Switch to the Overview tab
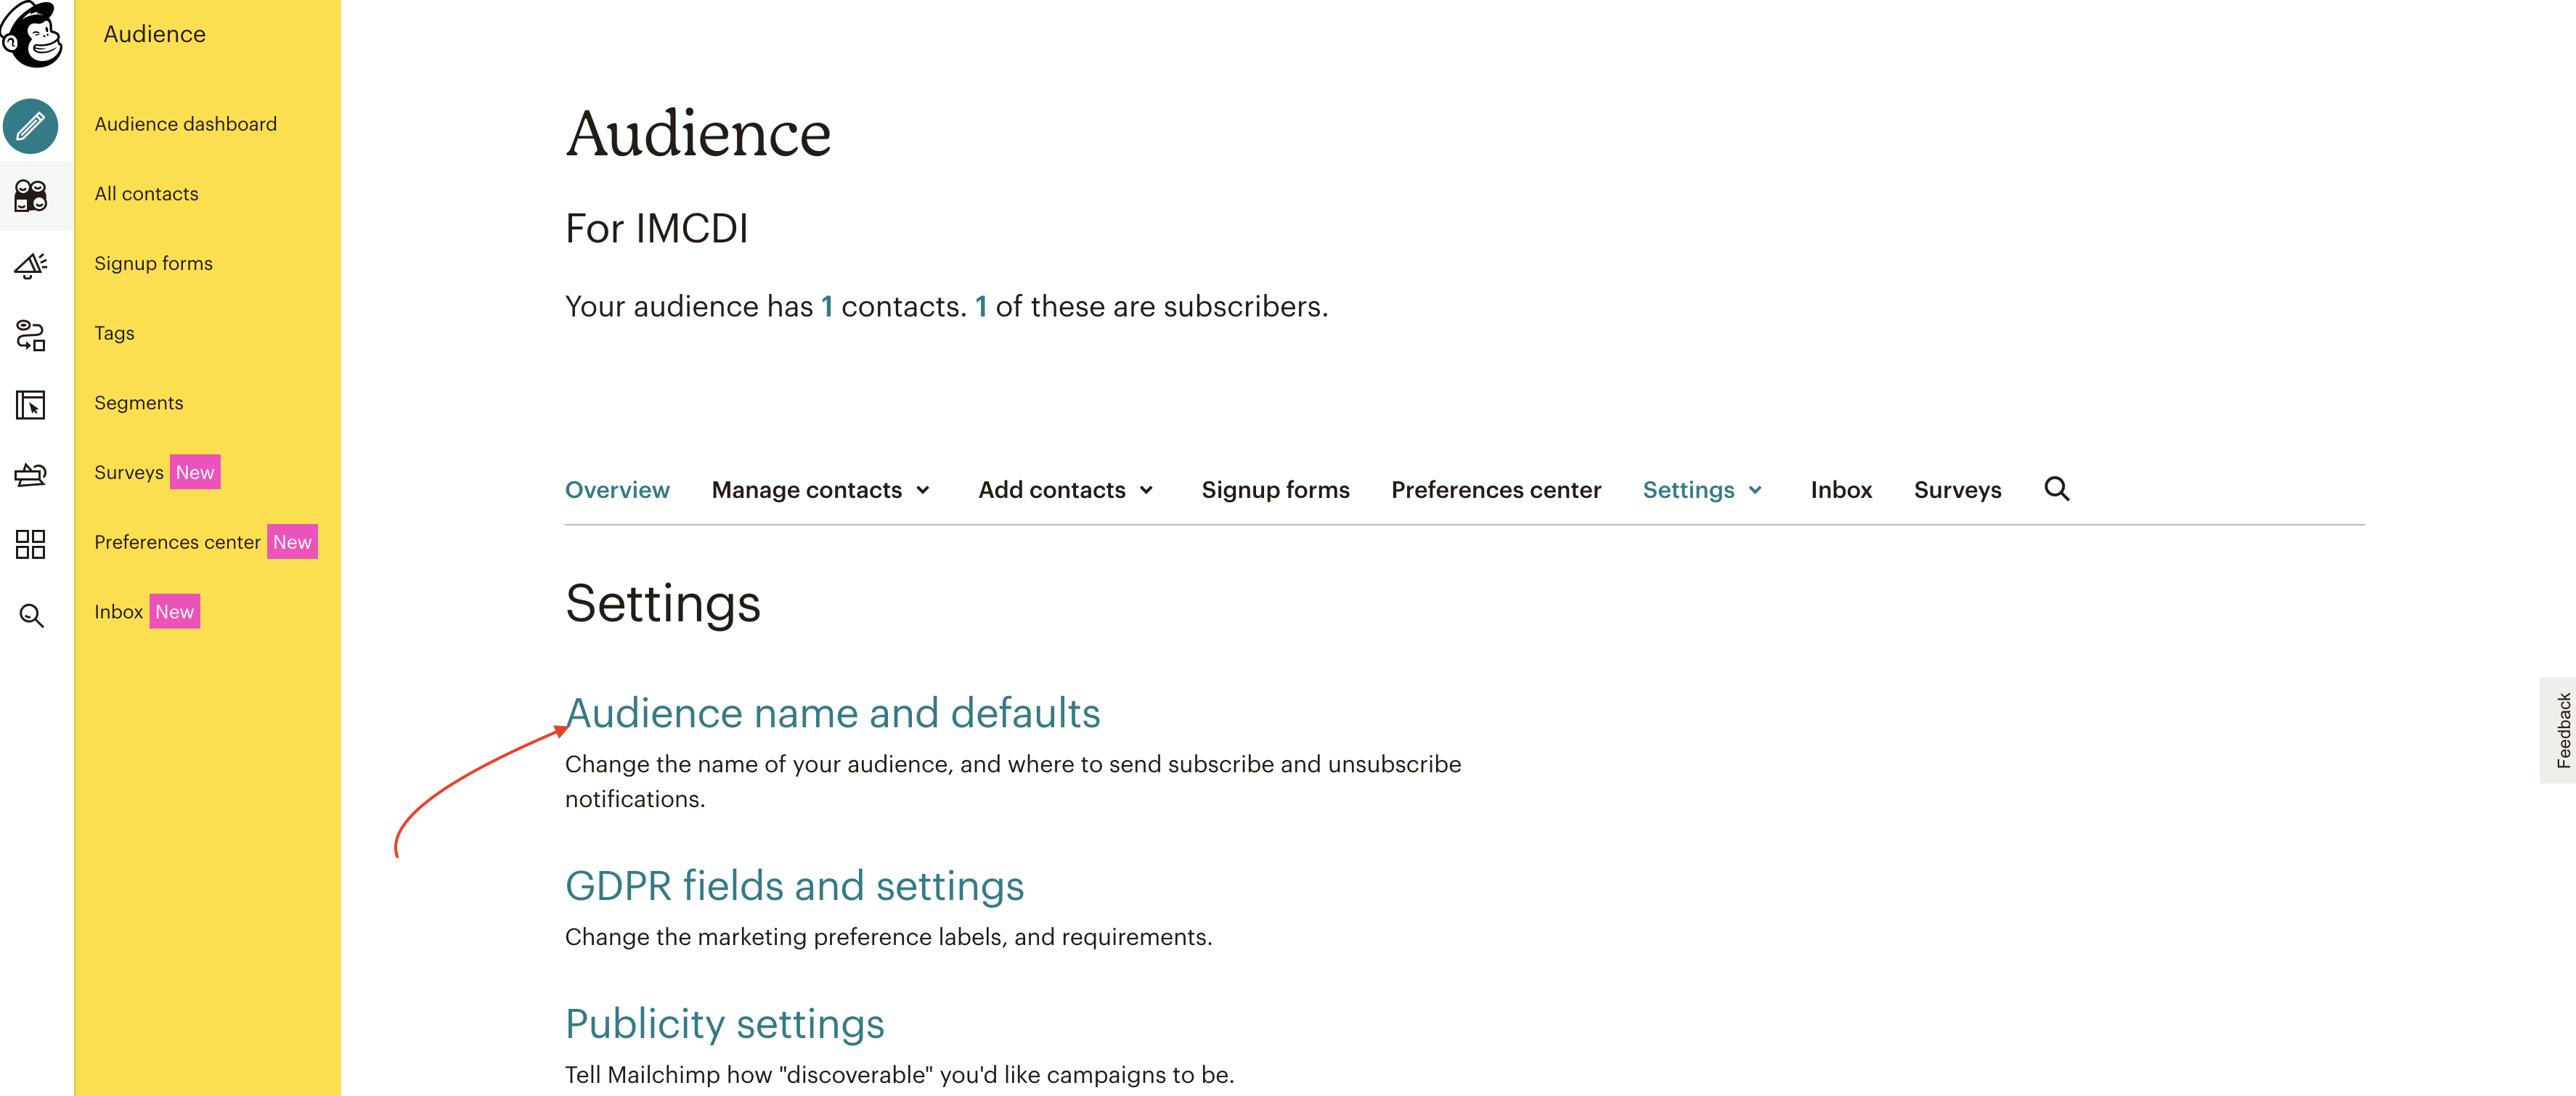 (617, 490)
